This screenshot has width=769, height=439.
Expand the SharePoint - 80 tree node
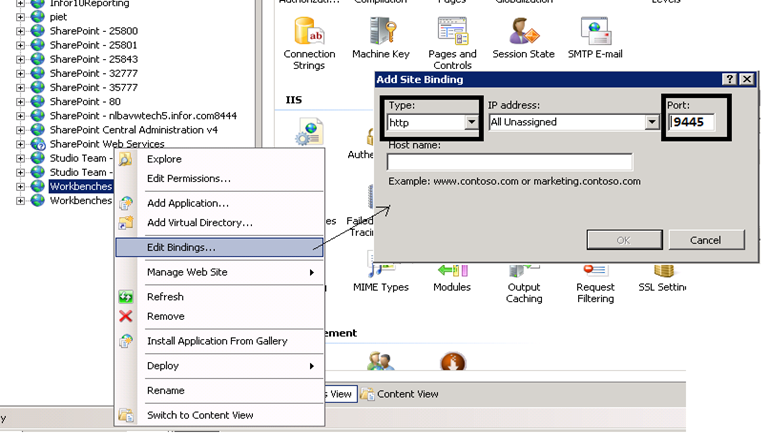click(x=21, y=101)
